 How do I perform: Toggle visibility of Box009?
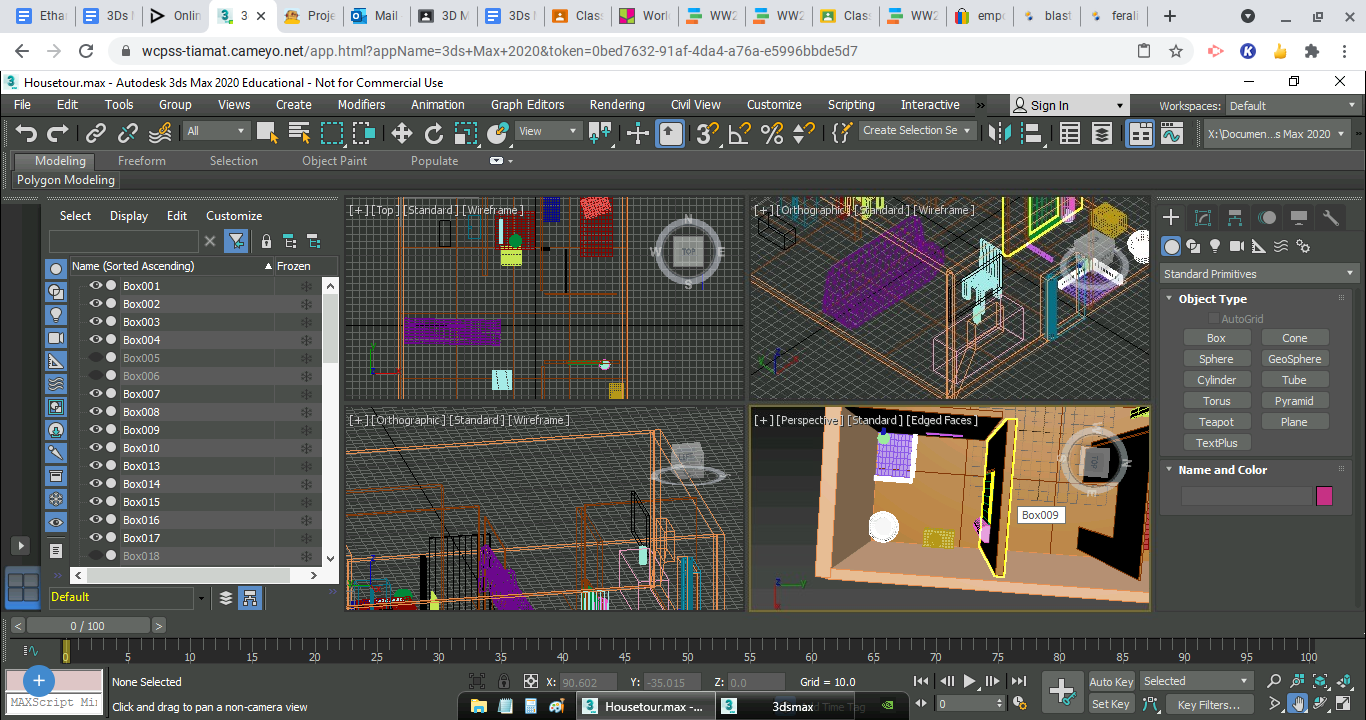[96, 430]
